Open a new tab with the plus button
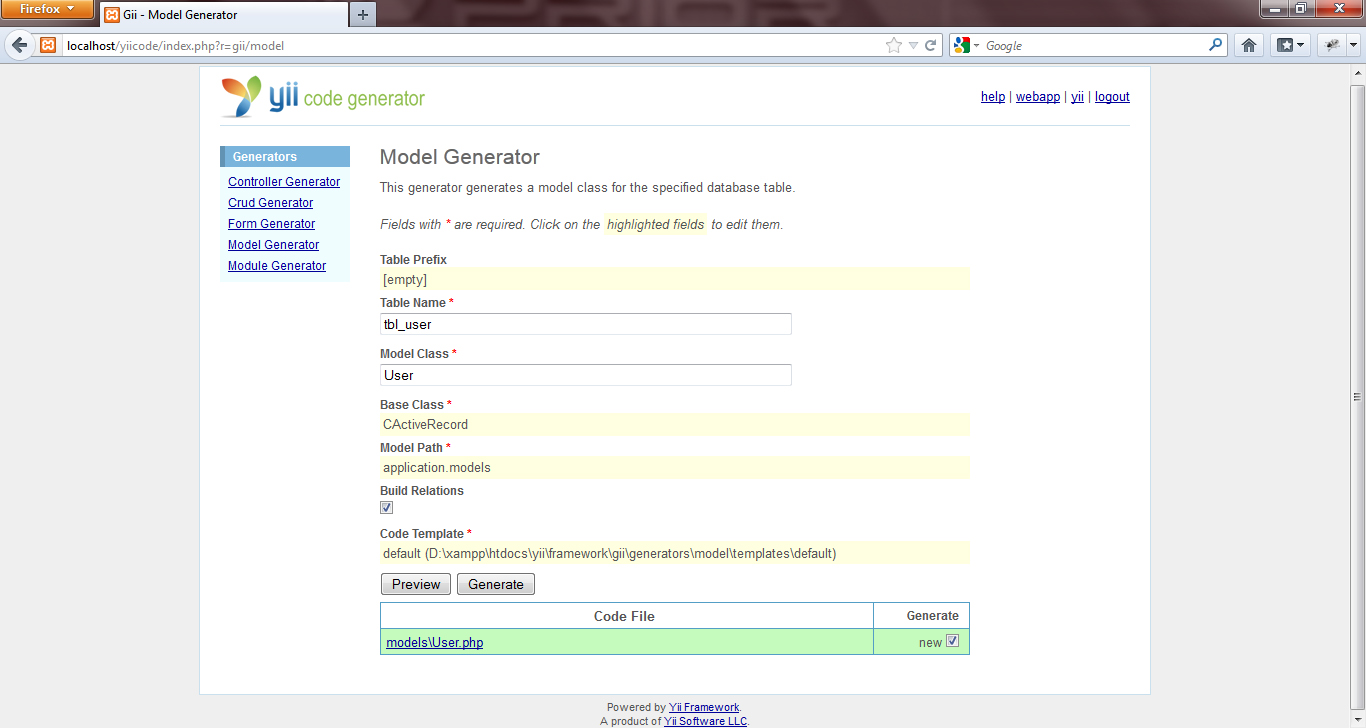 (x=362, y=15)
